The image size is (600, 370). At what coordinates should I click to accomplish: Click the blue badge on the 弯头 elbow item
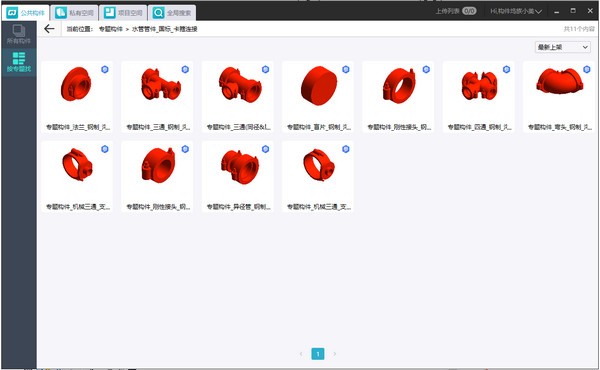tap(587, 69)
